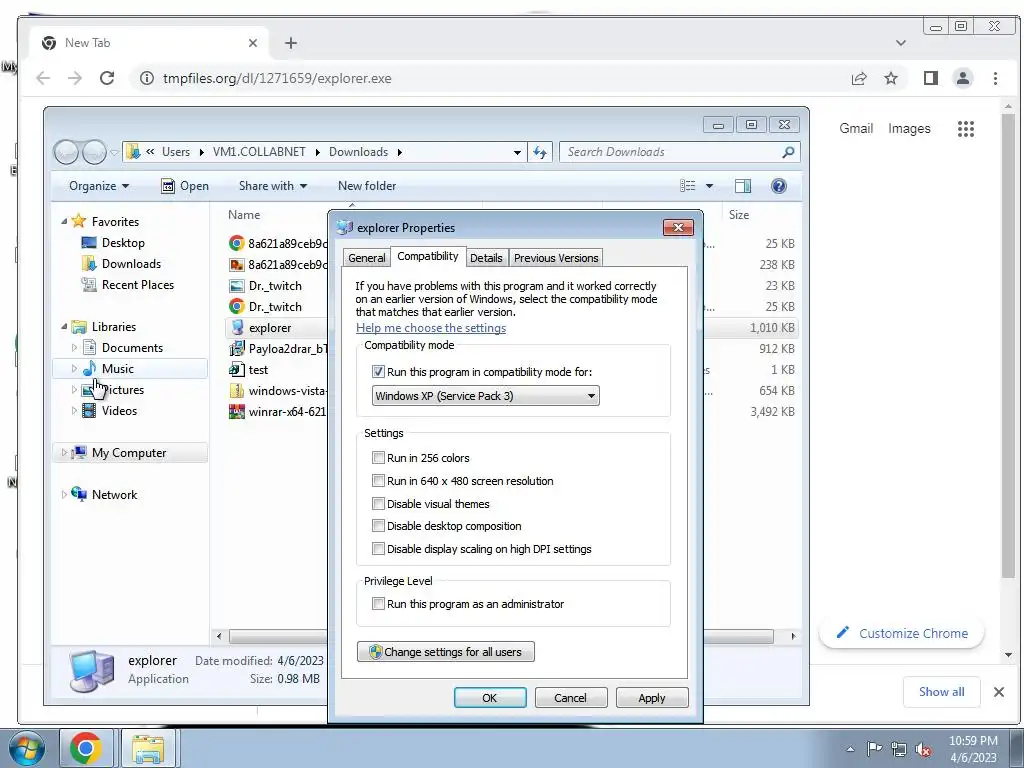The image size is (1024, 768).
Task: Select the Compatibility tab
Action: point(428,256)
